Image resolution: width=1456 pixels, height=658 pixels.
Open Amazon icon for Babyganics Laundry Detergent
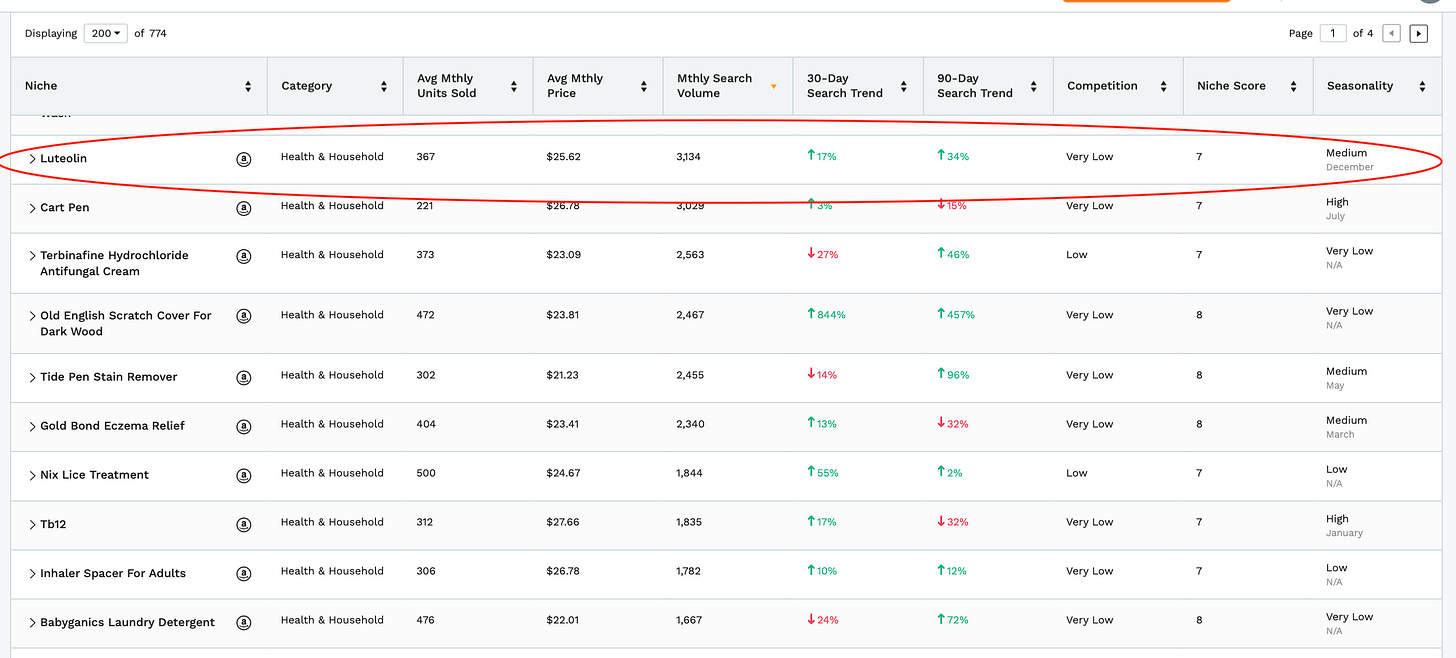click(x=243, y=622)
